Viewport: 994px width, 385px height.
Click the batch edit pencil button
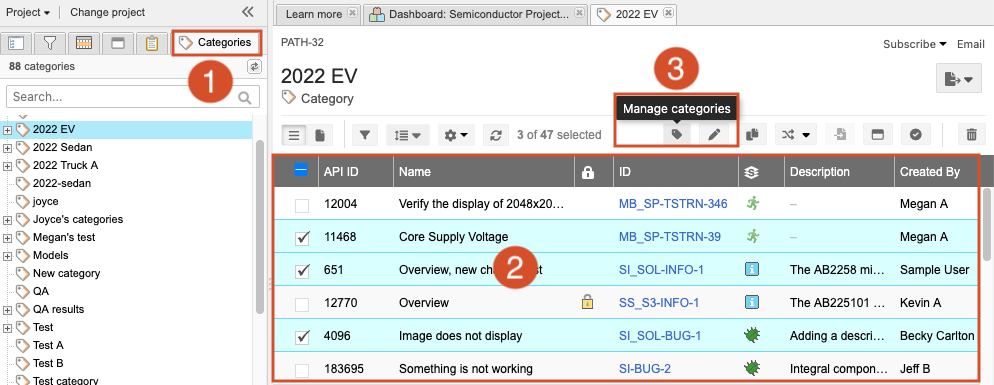pos(714,134)
